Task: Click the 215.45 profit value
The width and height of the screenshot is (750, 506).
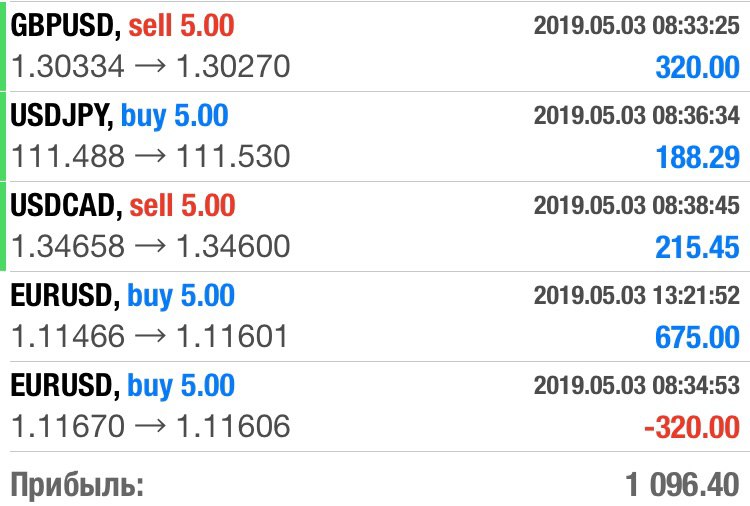Action: pyautogui.click(x=697, y=247)
